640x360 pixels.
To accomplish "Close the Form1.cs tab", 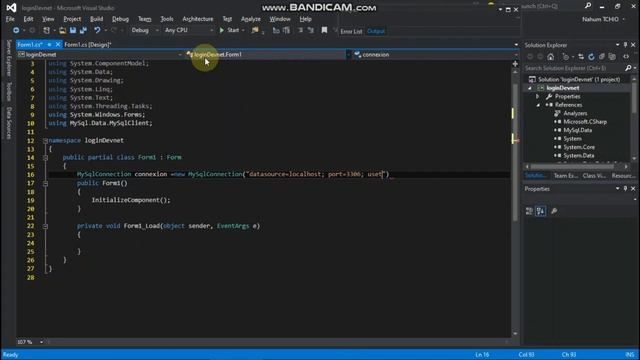I will click(x=58, y=44).
